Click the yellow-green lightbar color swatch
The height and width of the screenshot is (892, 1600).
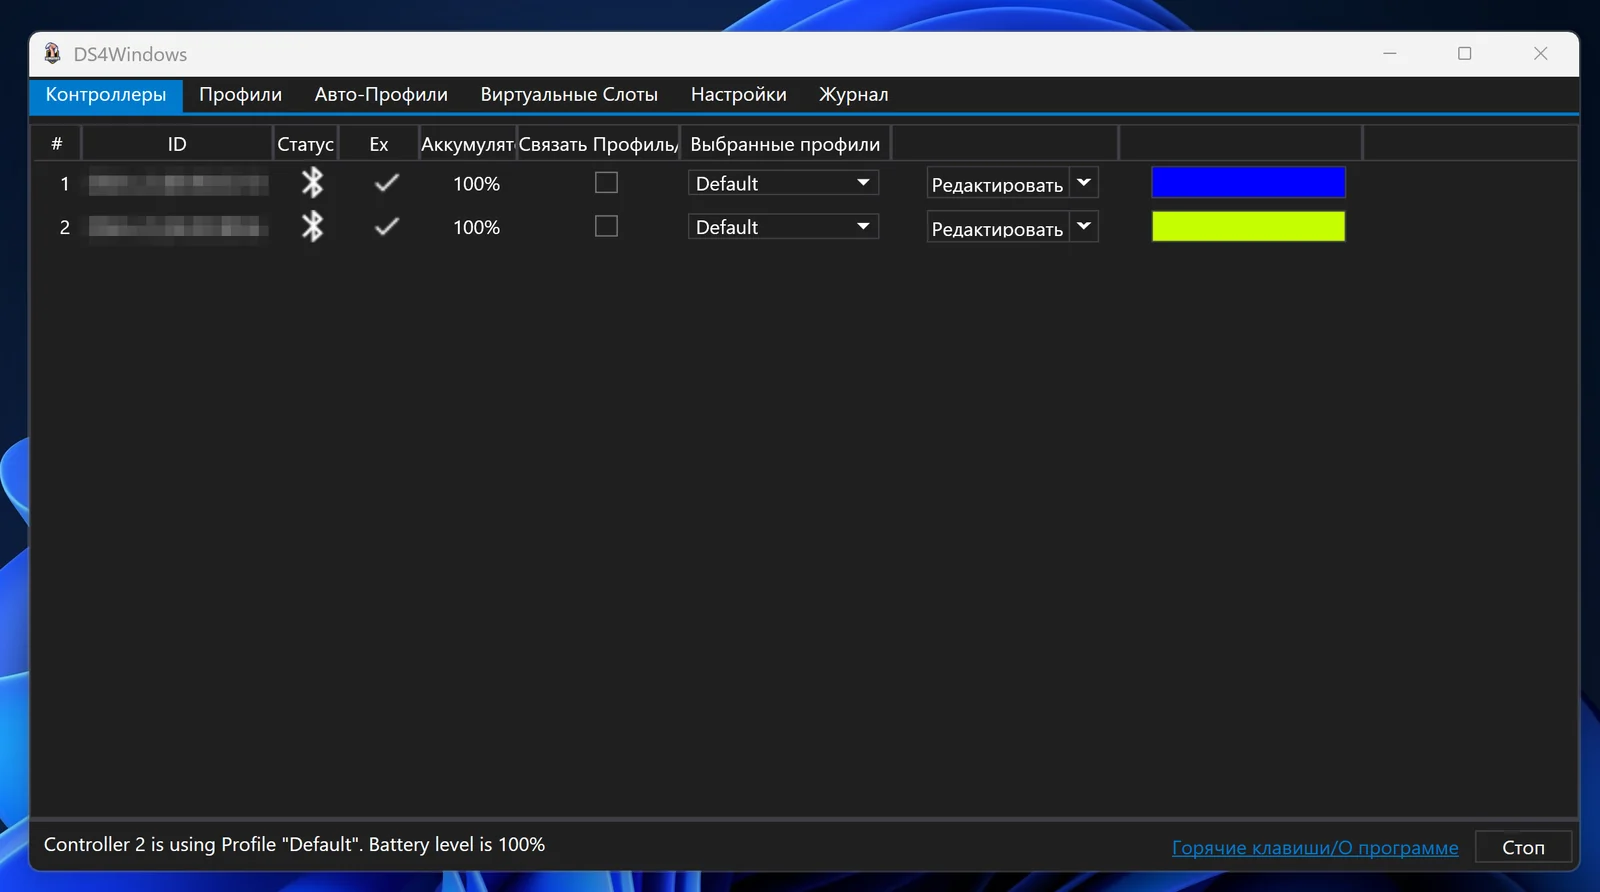[x=1248, y=226]
